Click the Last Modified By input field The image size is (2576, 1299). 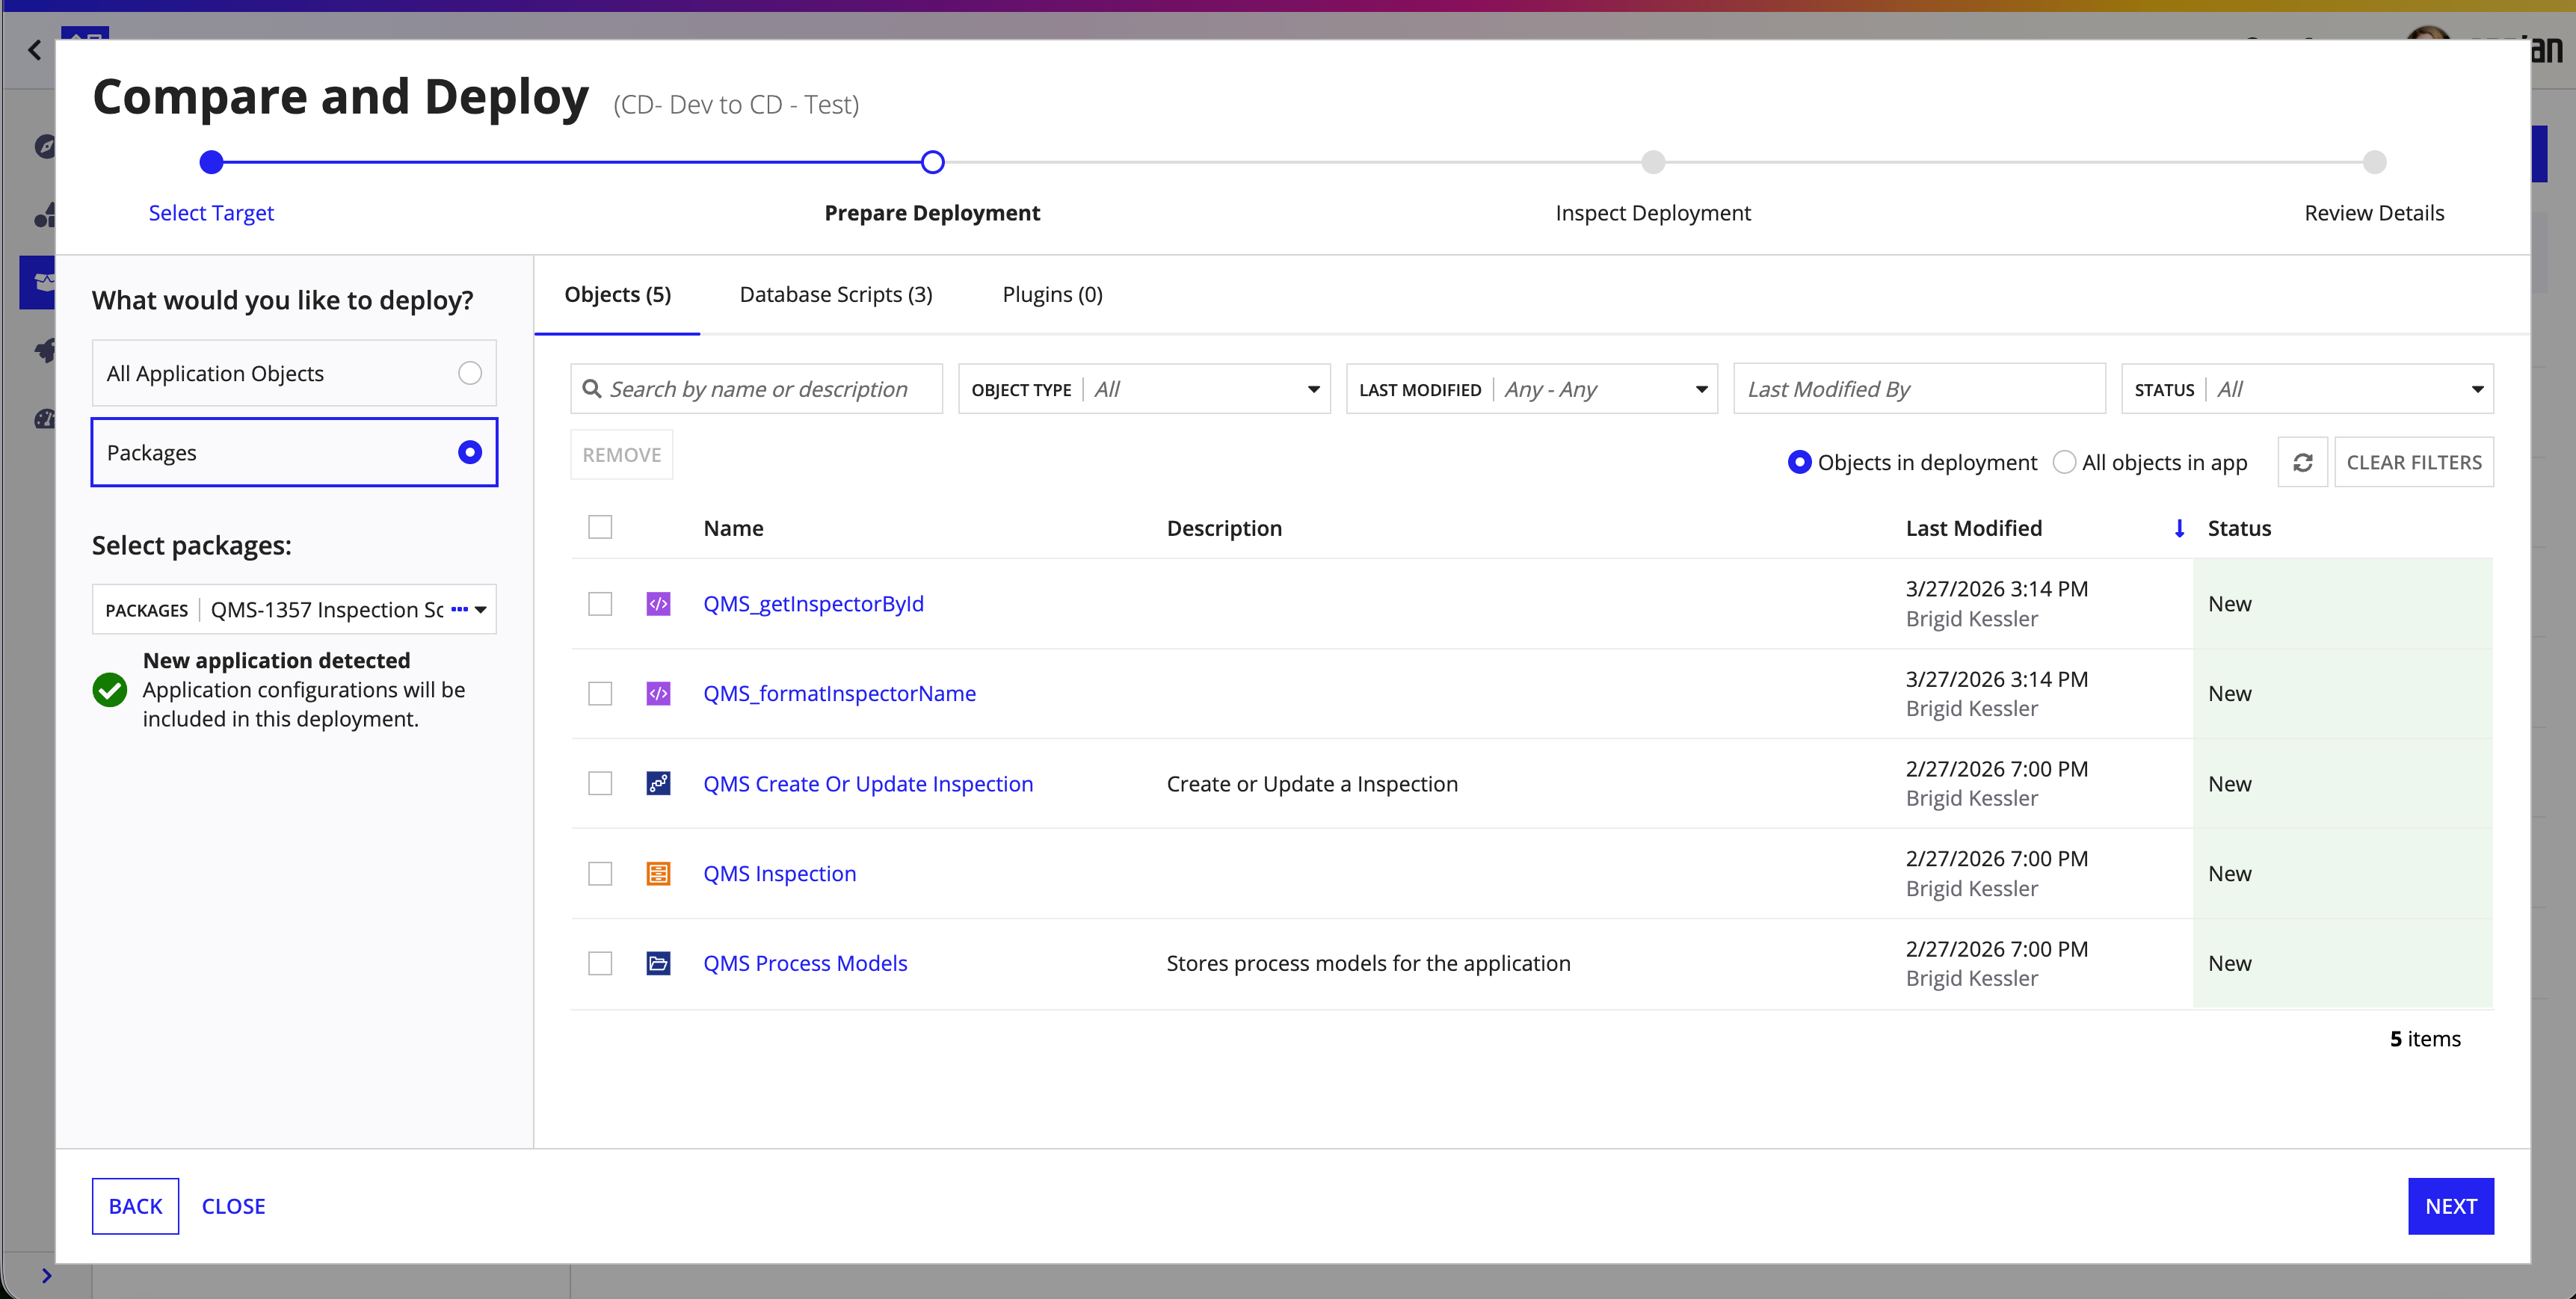1919,389
